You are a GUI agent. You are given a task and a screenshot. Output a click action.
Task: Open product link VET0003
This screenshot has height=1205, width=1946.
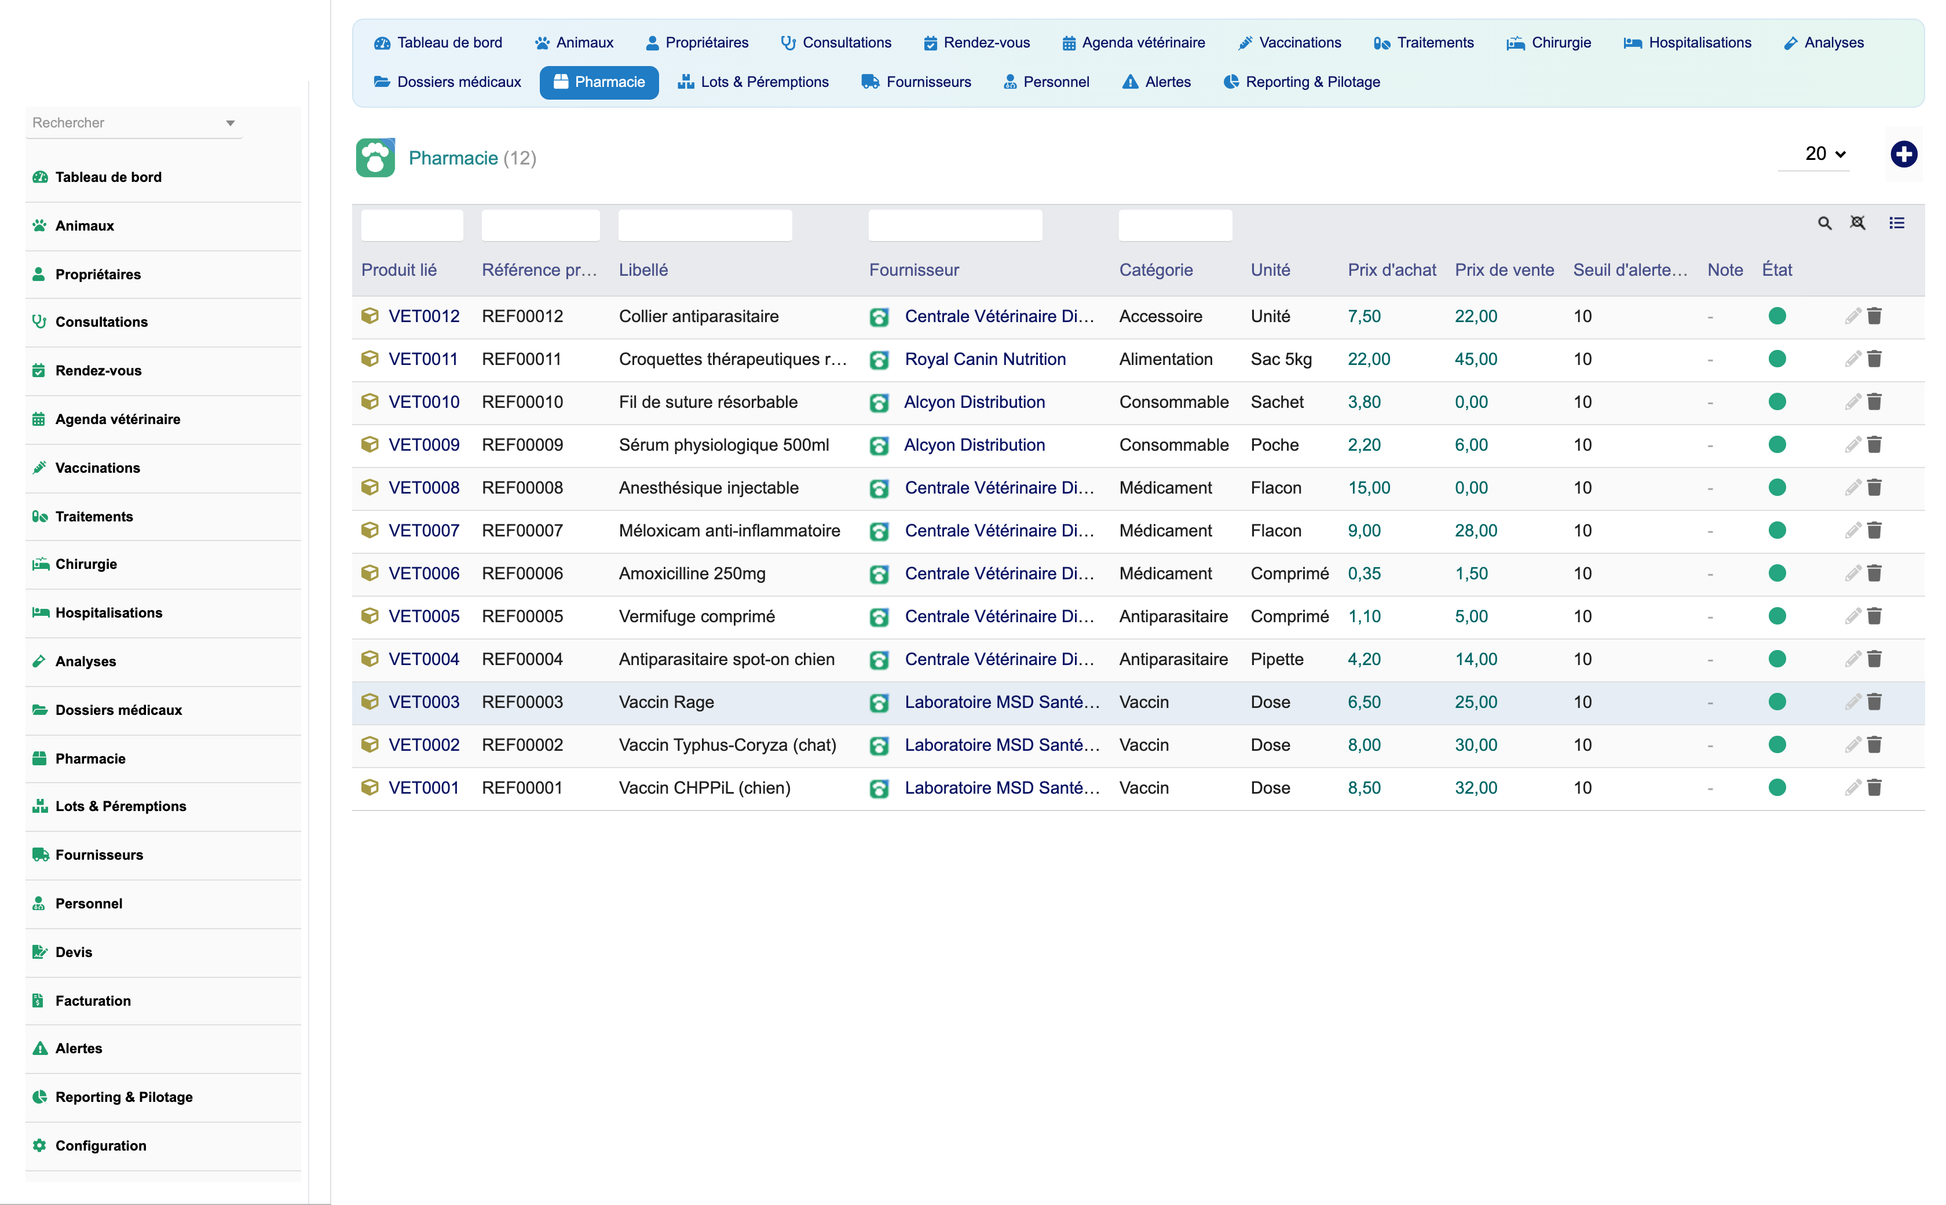(x=424, y=702)
